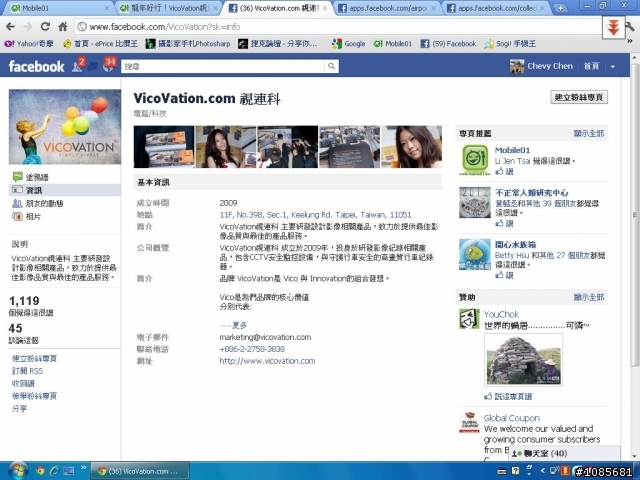
Task: Open the Mobile01 page icon in recommendations
Action: point(475,160)
